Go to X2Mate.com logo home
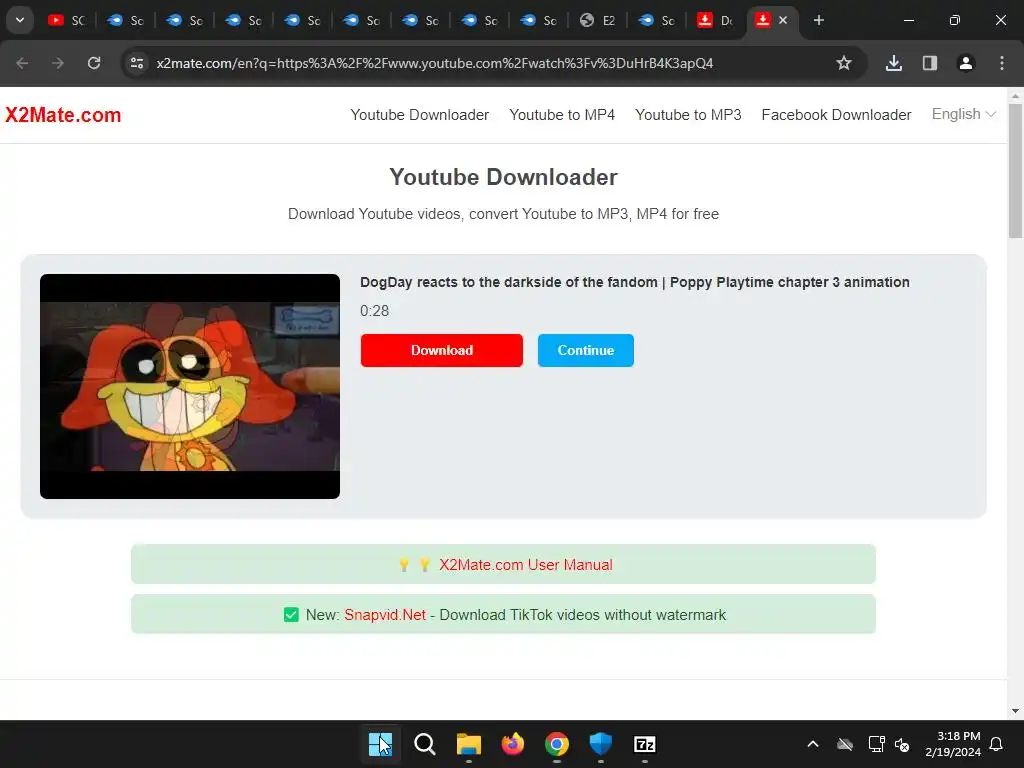Viewport: 1024px width, 768px height. (63, 115)
